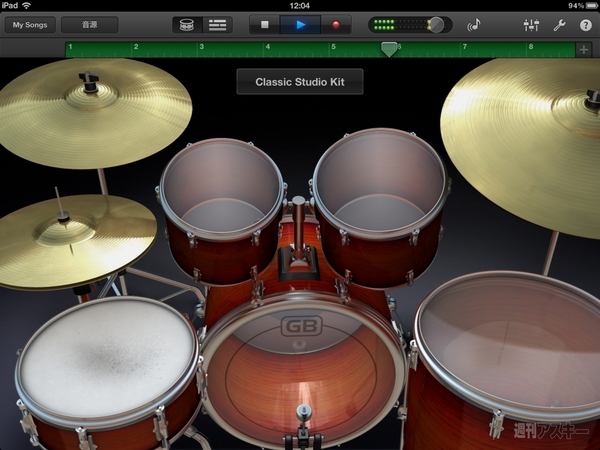Tap the 12:04 clock in status bar
The height and width of the screenshot is (450, 600).
[x=300, y=6]
